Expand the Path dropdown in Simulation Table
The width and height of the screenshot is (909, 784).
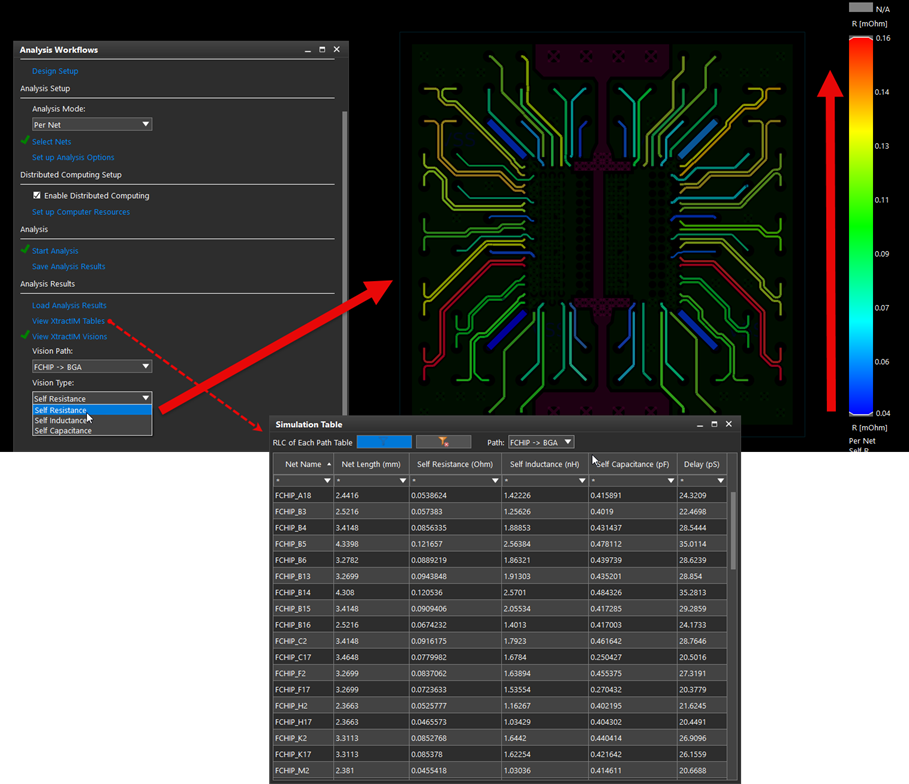point(541,442)
